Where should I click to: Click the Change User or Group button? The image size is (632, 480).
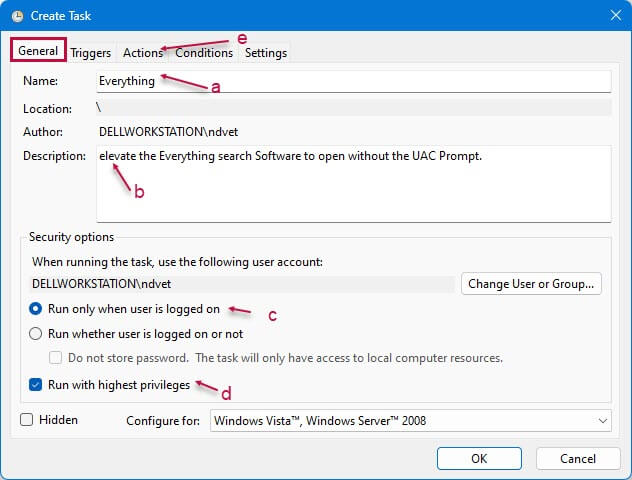tap(531, 284)
